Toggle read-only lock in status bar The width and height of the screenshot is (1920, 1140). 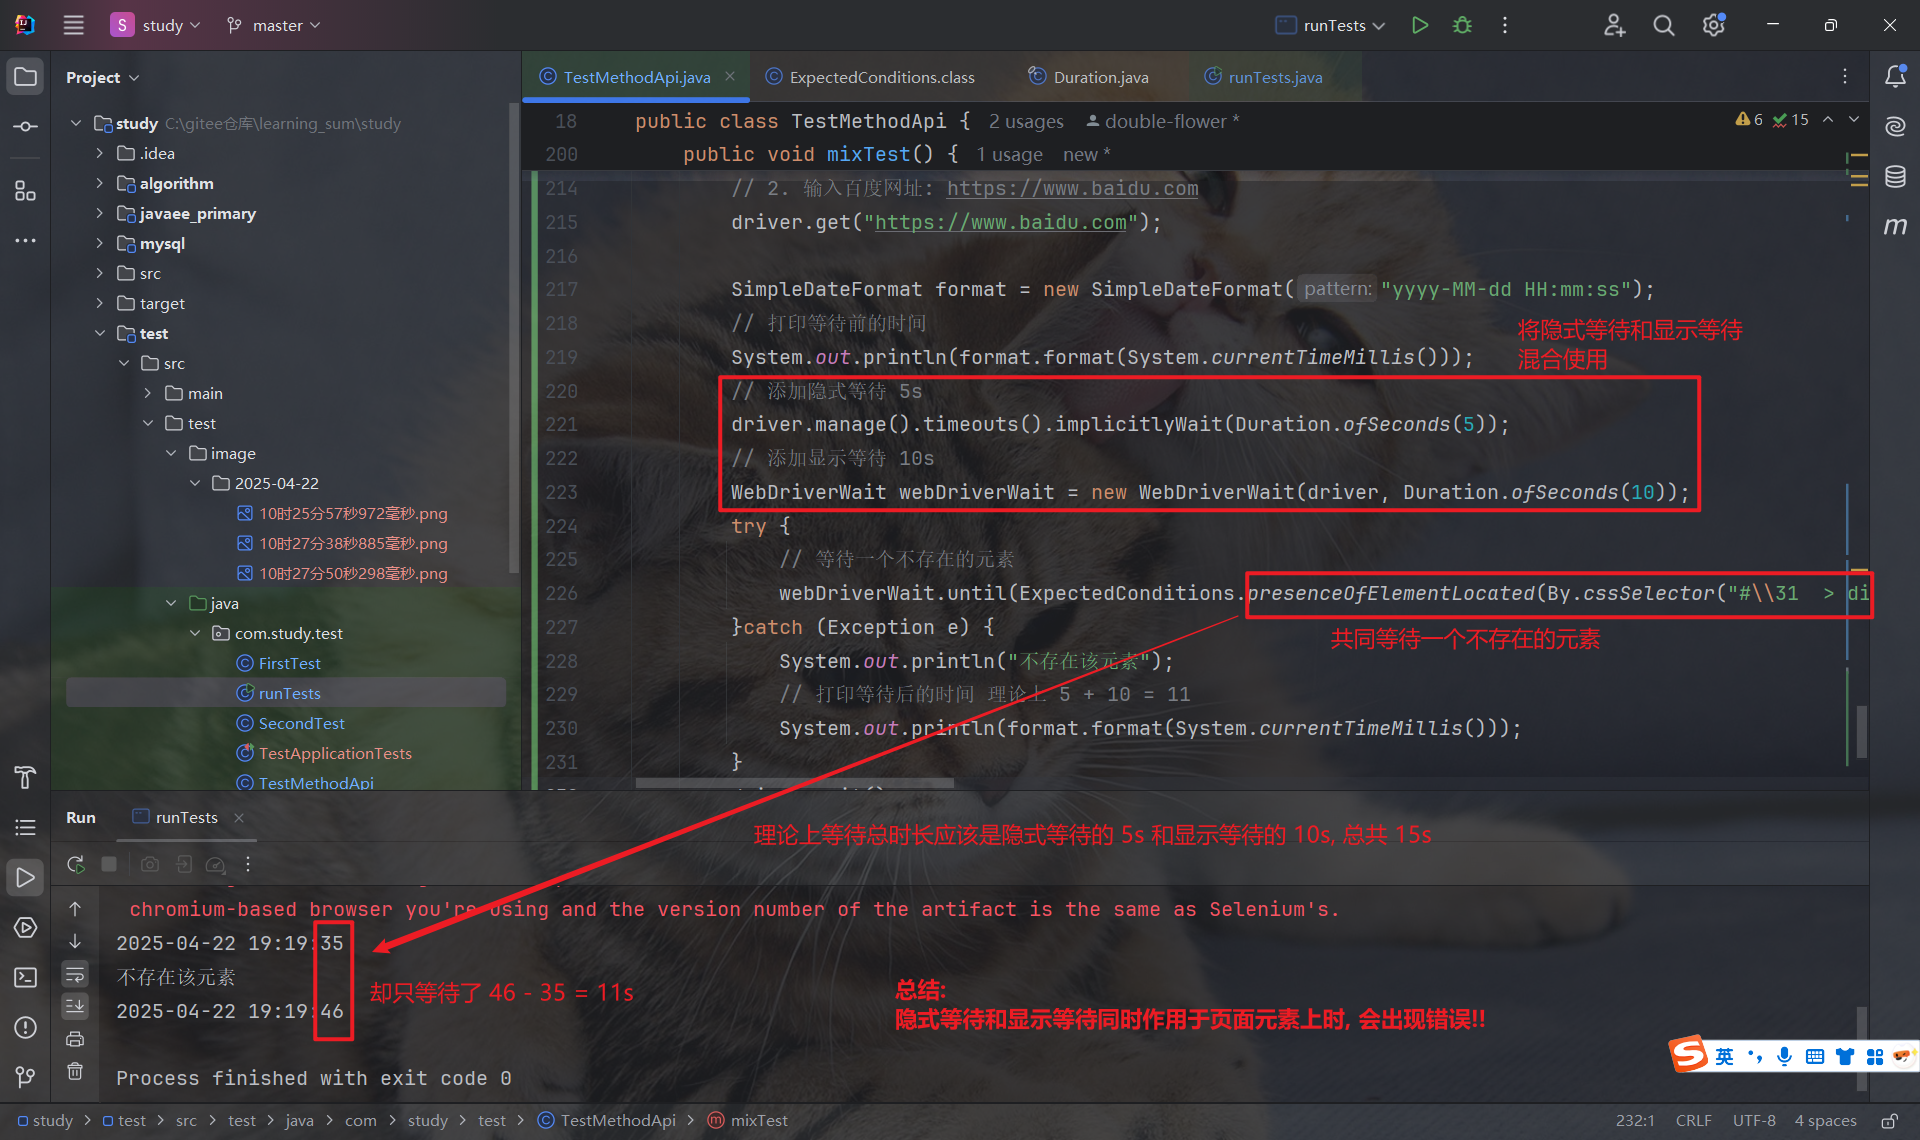(1889, 1121)
